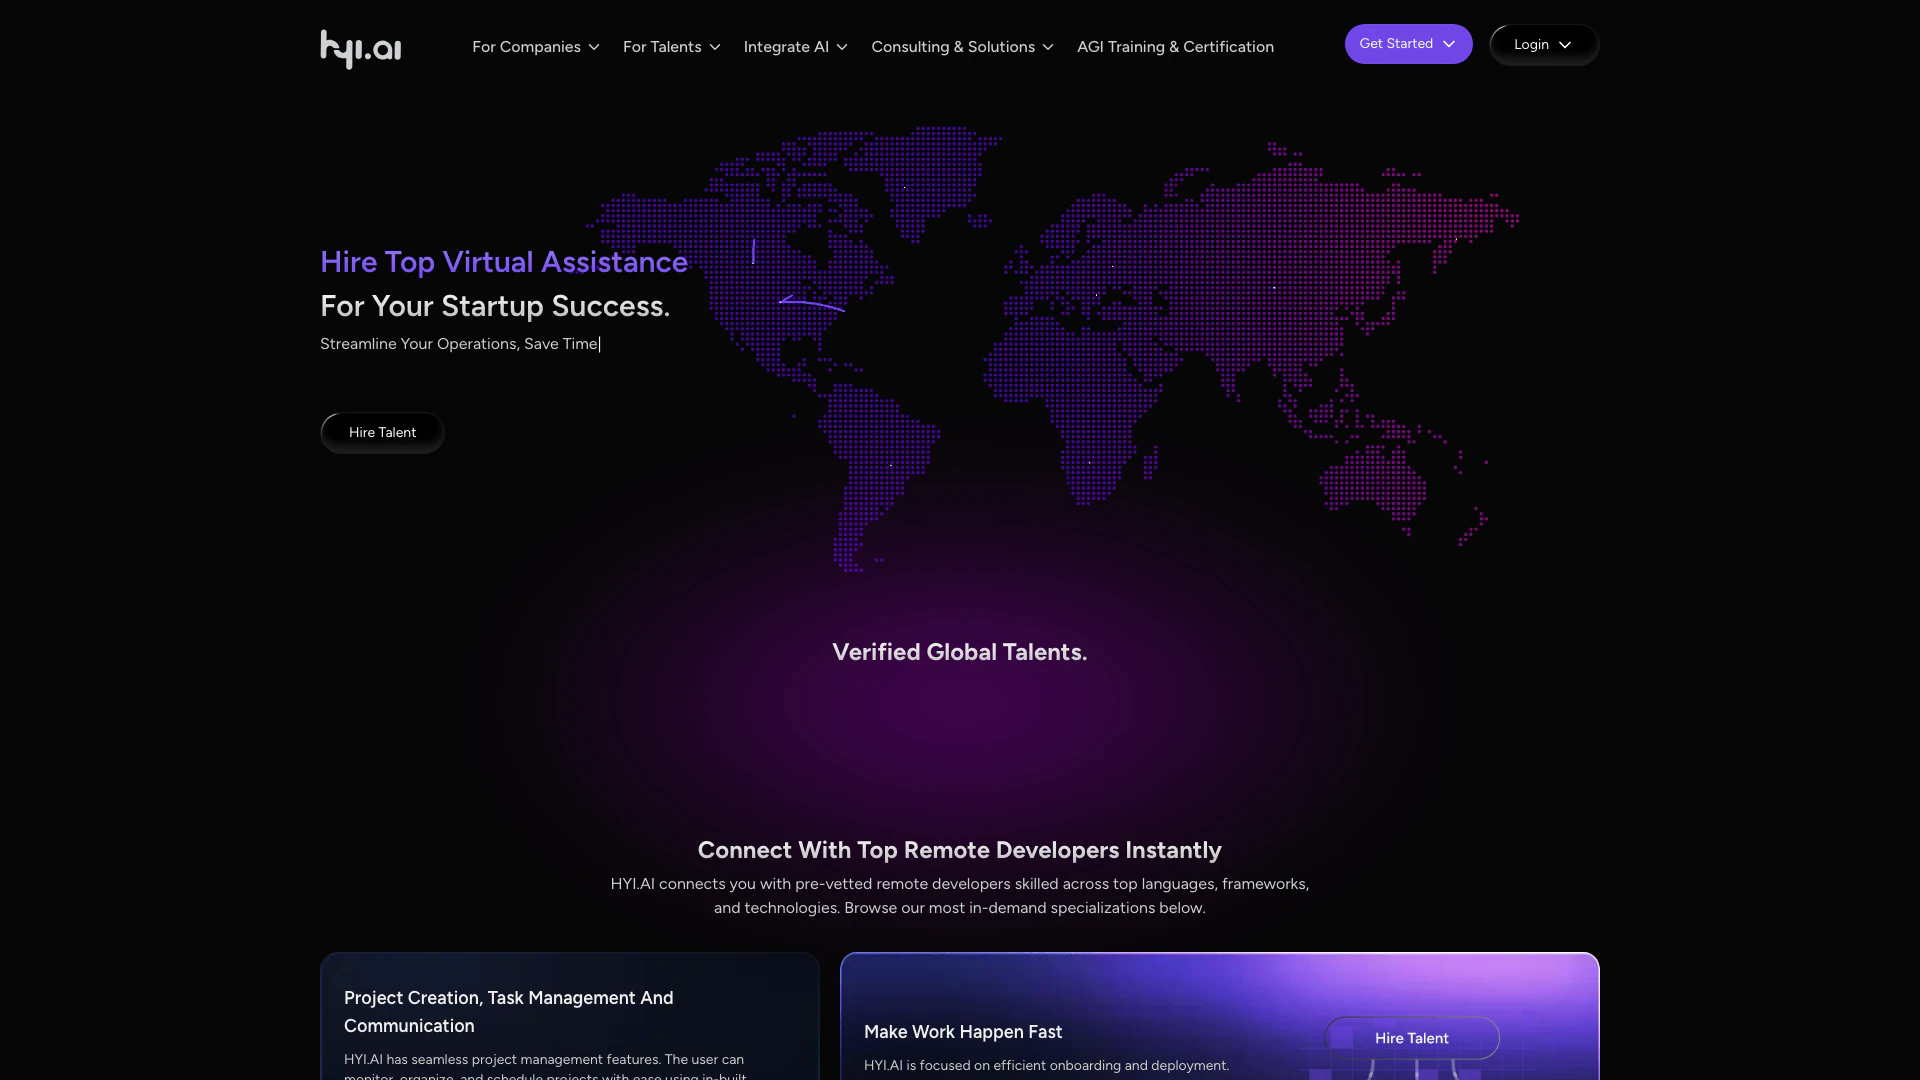This screenshot has width=1920, height=1080.
Task: Open the For Talents menu
Action: point(661,47)
